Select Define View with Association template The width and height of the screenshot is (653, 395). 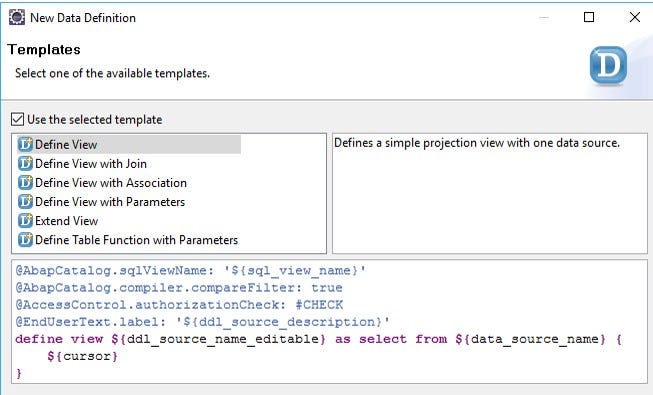(x=111, y=183)
